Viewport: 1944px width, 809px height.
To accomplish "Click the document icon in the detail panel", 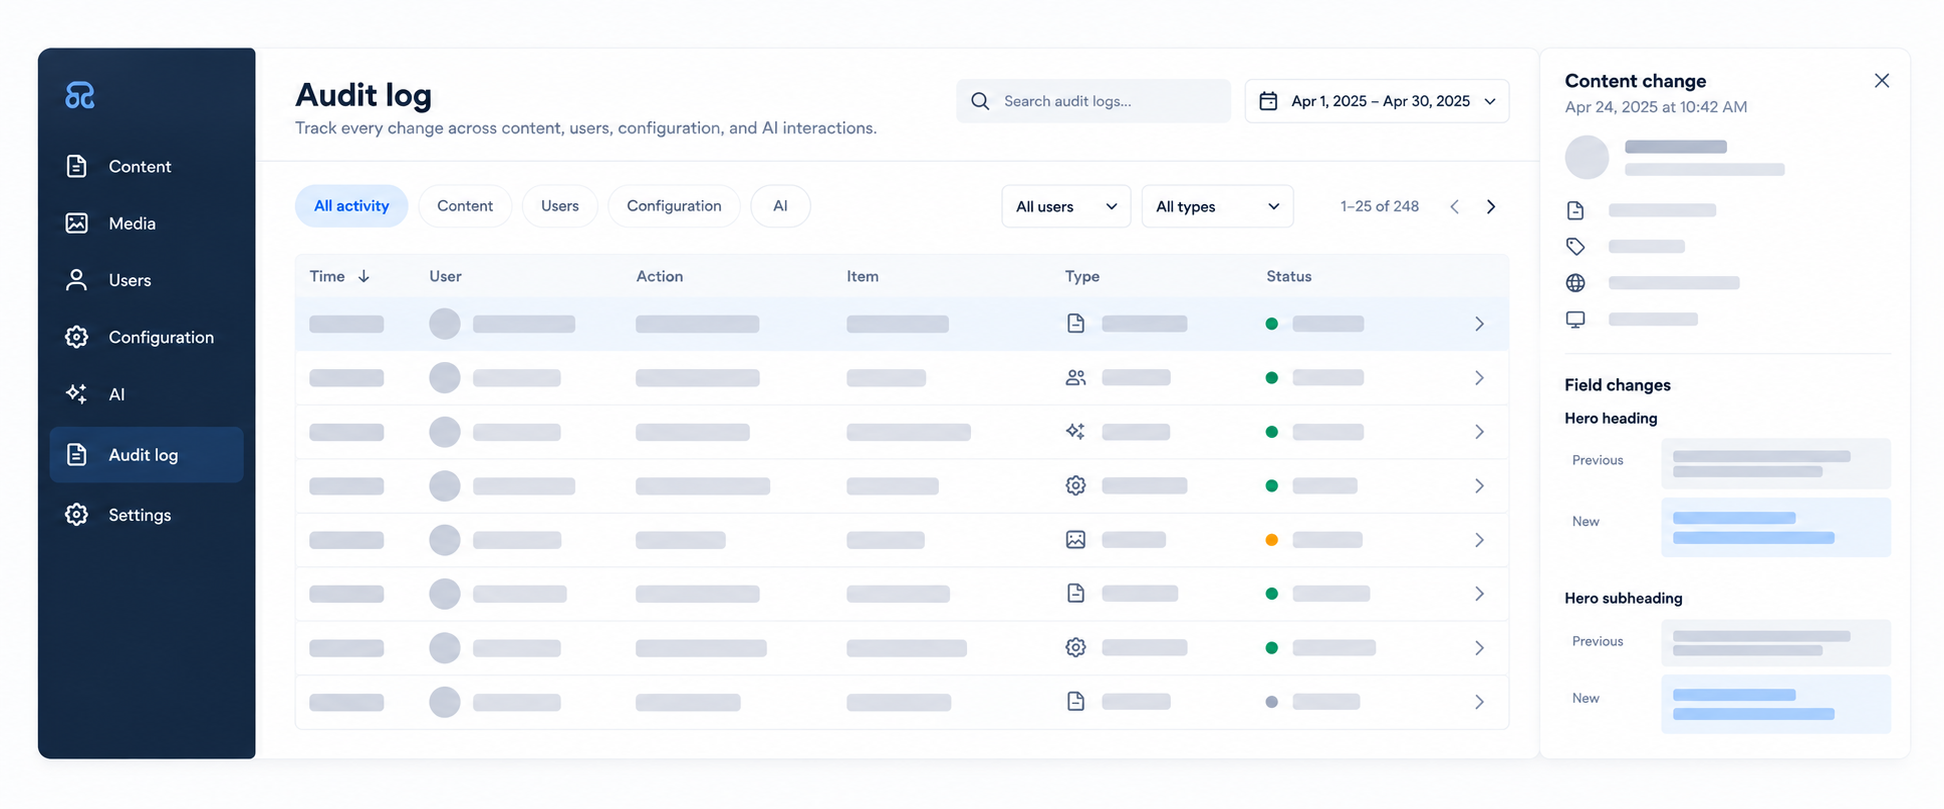I will [x=1575, y=210].
